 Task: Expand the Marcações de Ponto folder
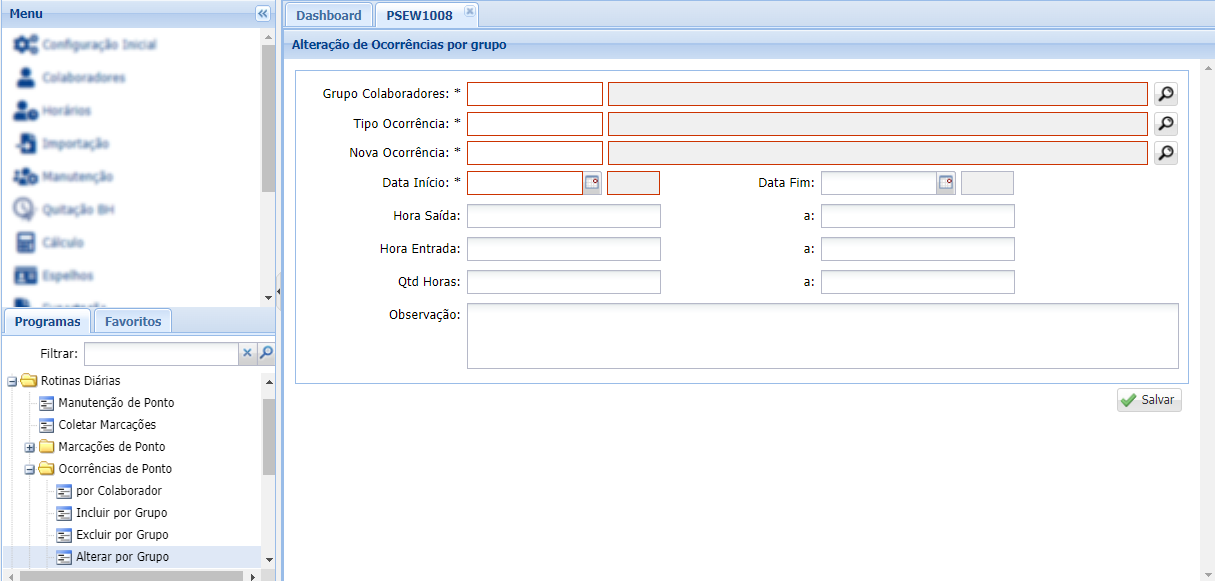coord(30,447)
